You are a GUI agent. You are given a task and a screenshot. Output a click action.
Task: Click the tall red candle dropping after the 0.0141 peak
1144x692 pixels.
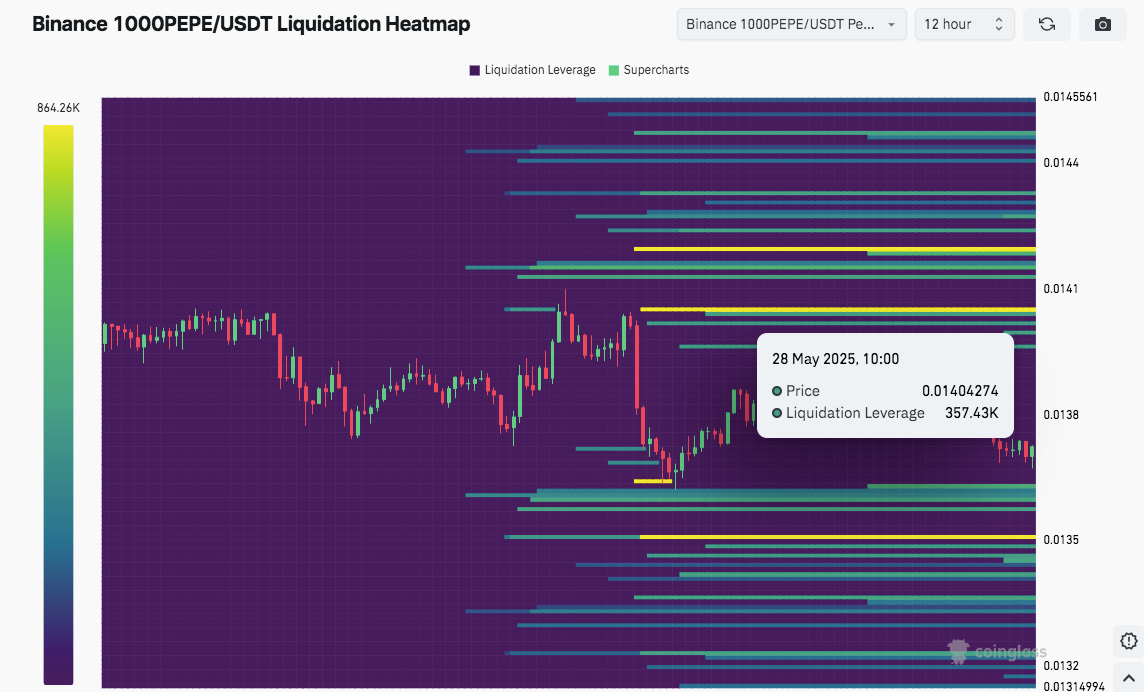click(637, 366)
